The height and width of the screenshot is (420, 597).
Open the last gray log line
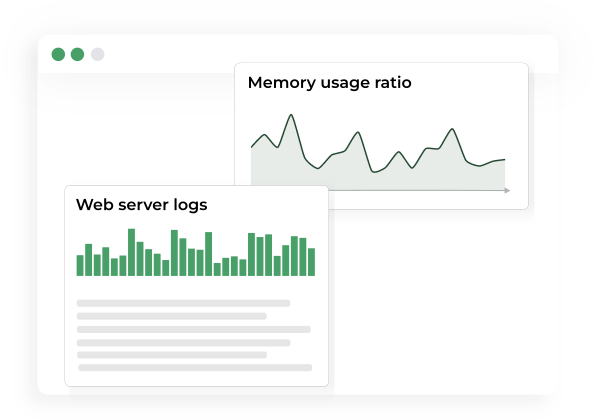point(195,367)
